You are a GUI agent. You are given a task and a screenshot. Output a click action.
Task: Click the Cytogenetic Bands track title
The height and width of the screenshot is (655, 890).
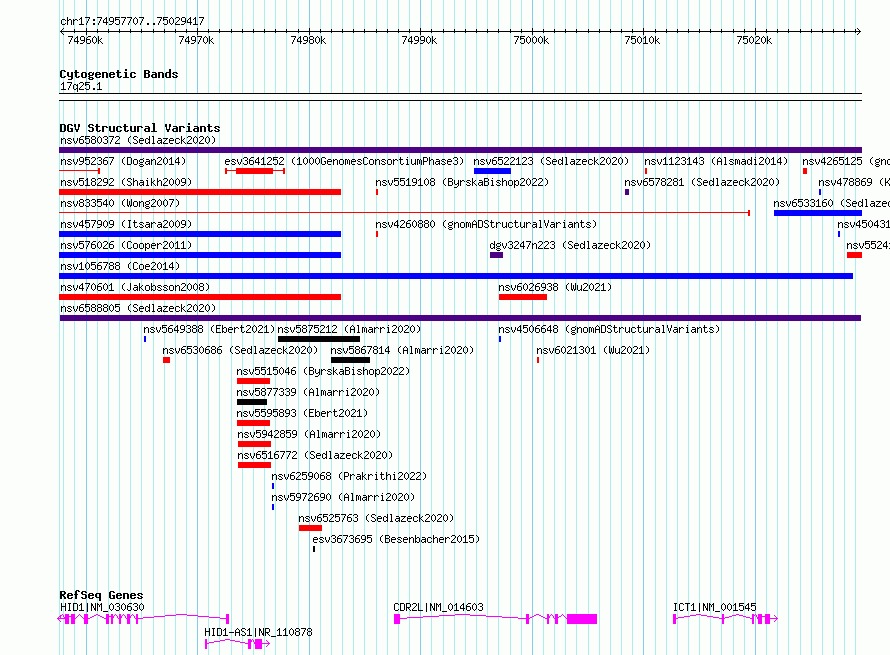119,74
